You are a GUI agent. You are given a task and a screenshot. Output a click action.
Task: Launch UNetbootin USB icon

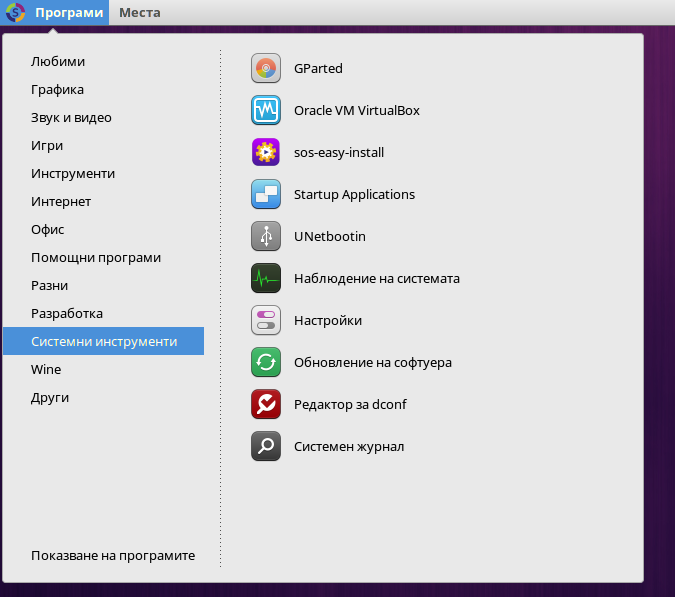coord(266,236)
